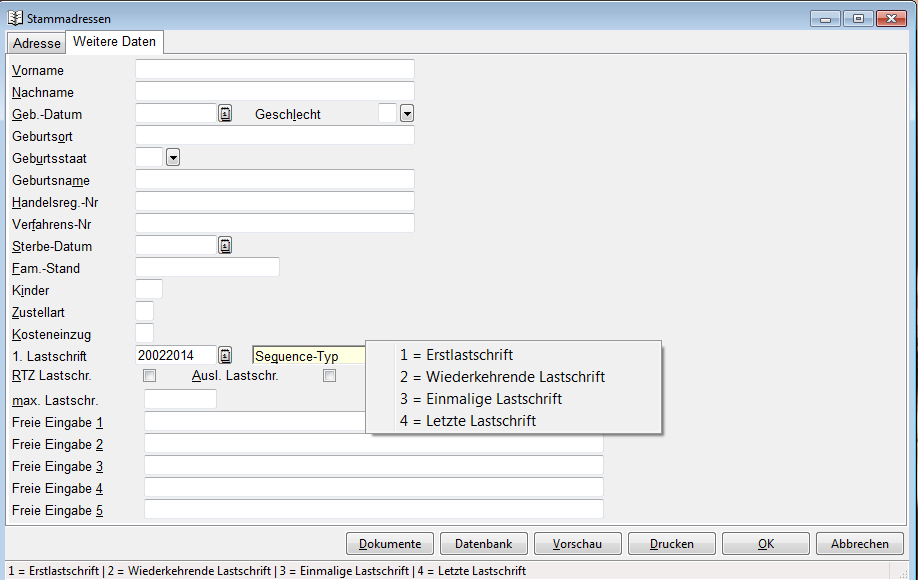Click the Dokumente button
The width and height of the screenshot is (918, 580).
tap(390, 544)
